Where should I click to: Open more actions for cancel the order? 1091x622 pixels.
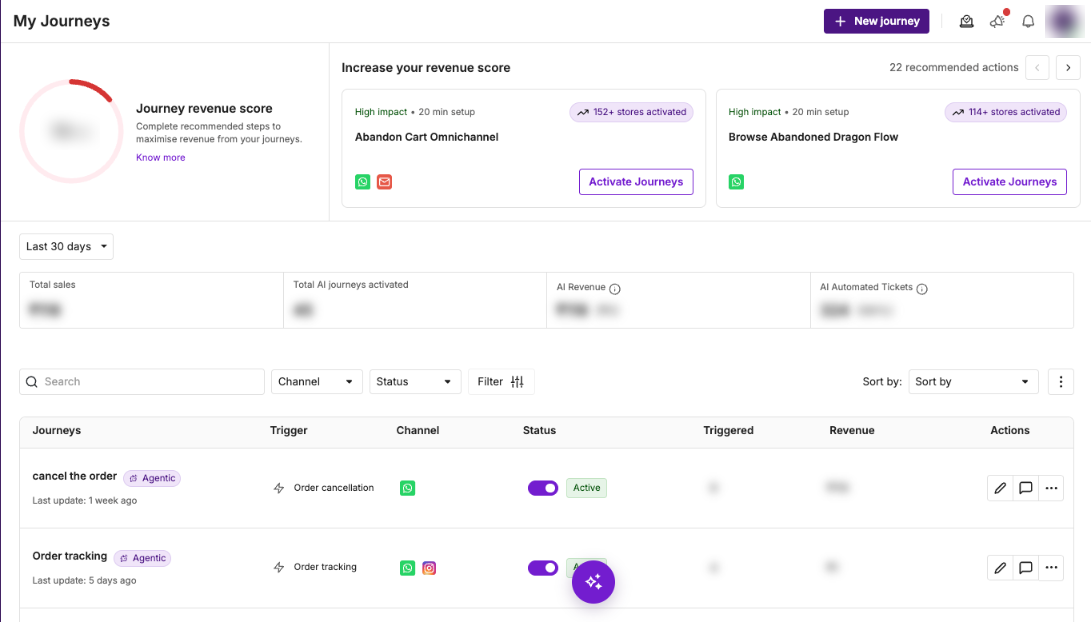tap(1051, 488)
